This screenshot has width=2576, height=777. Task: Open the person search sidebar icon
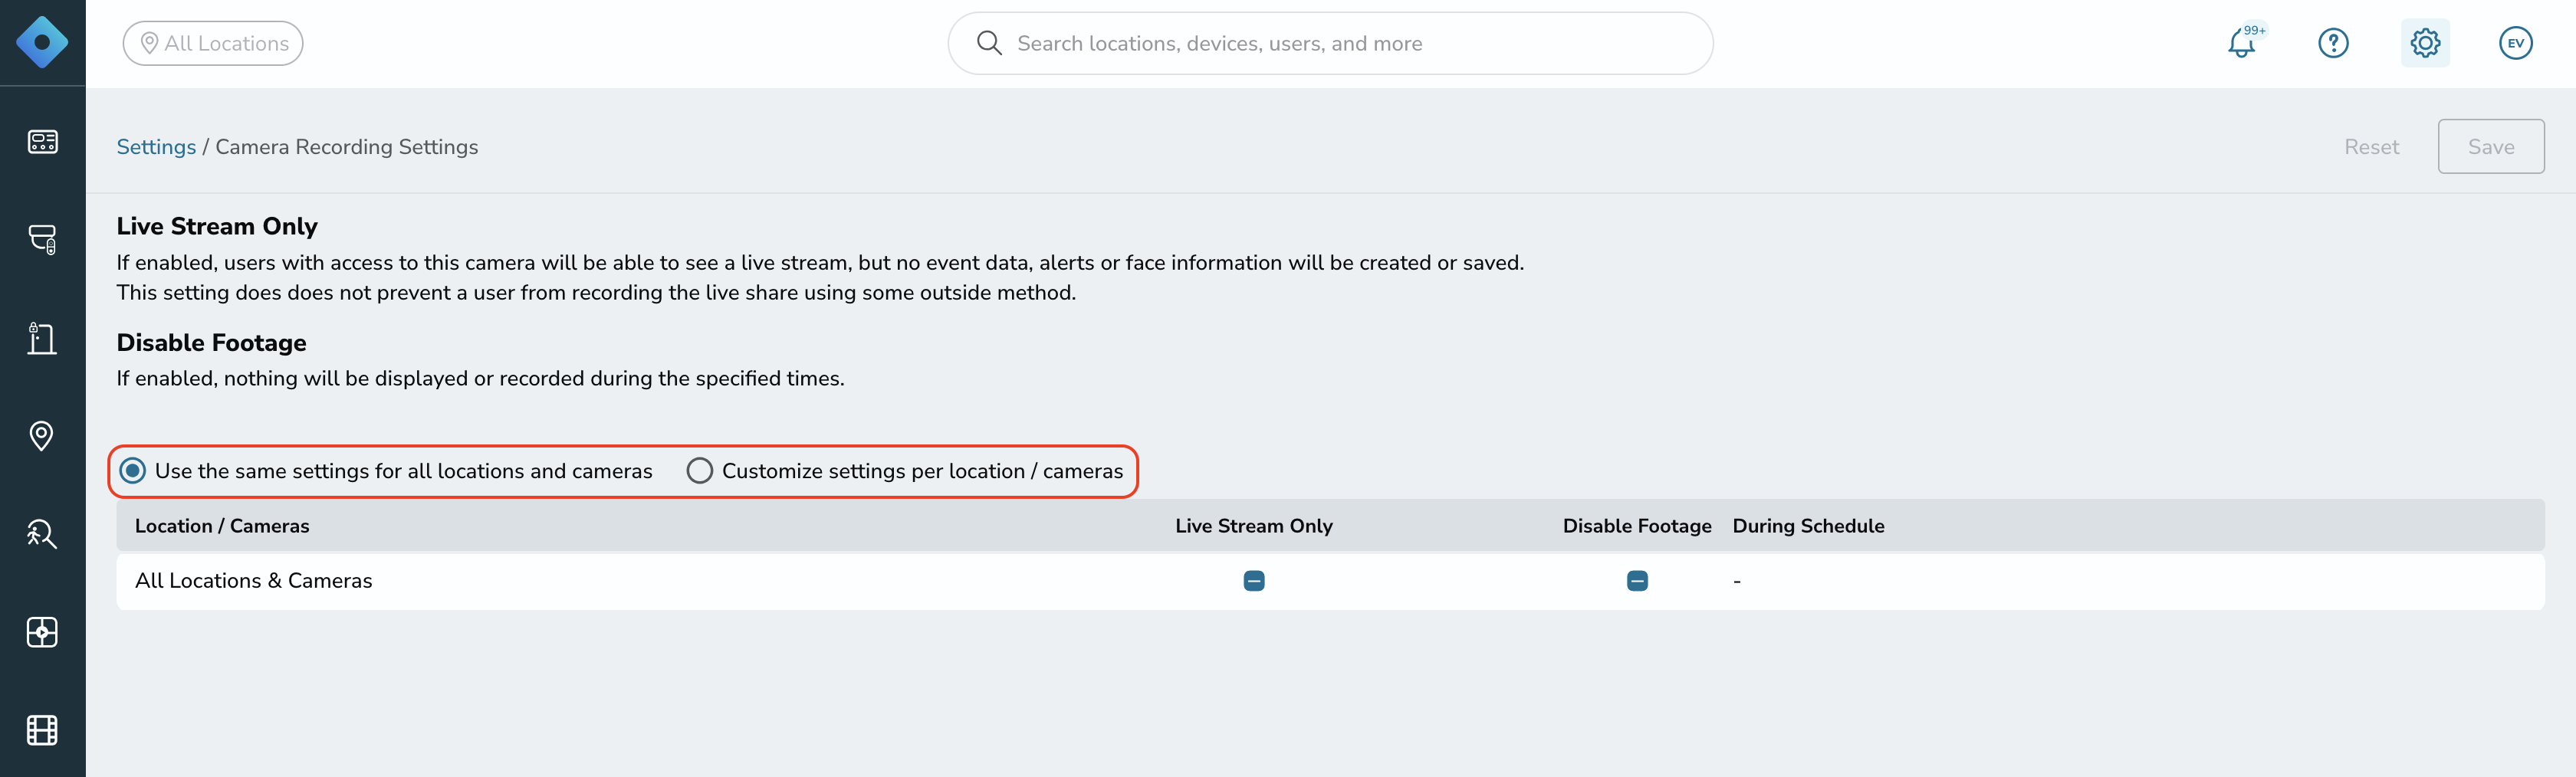pyautogui.click(x=42, y=534)
